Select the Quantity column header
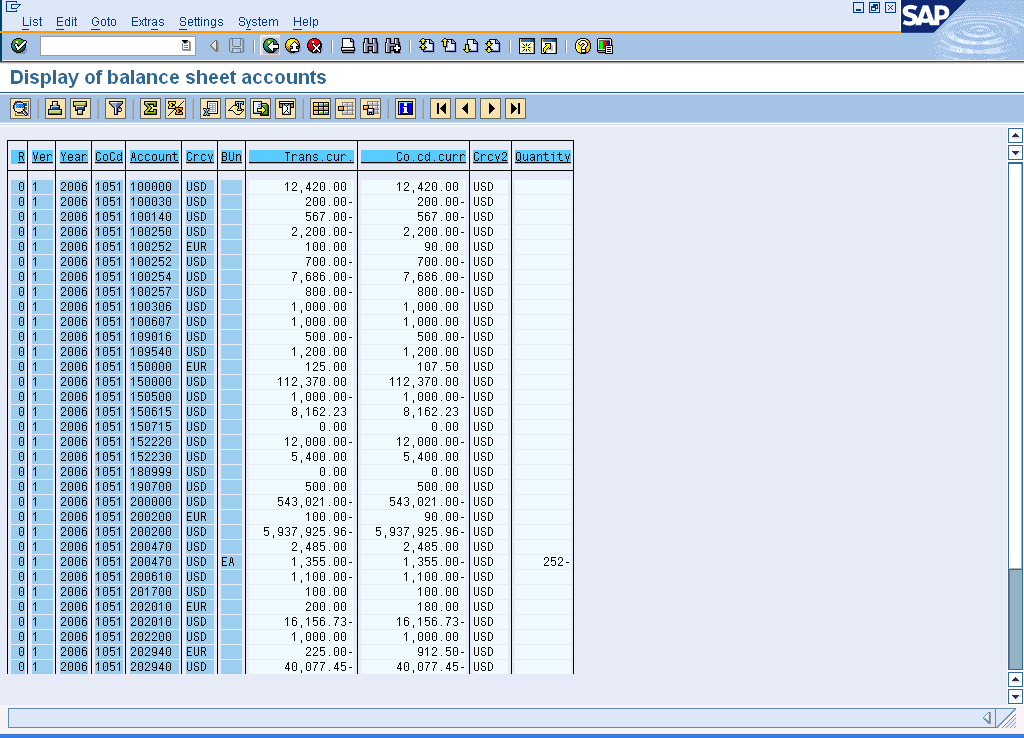Screen dimensions: 1024x738 click(x=543, y=157)
